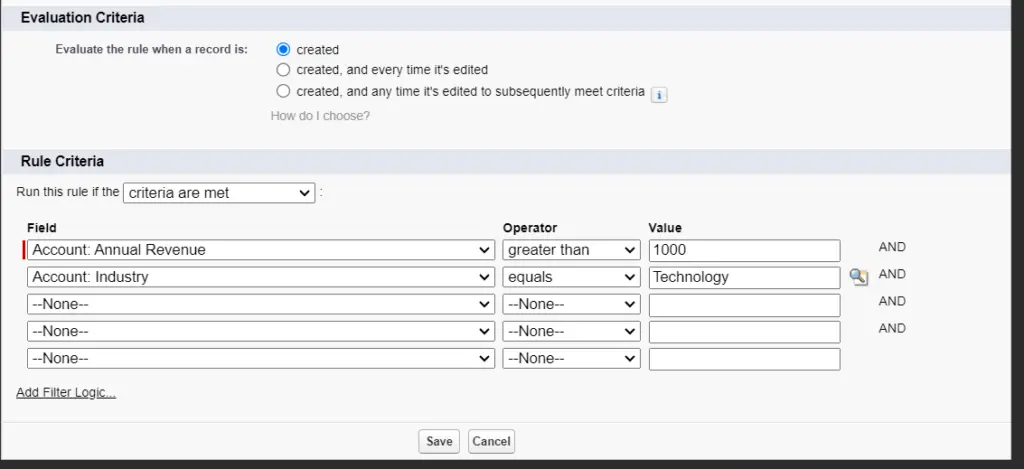Expand the Account: Annual Revenue field dropdown
Viewport: 1024px width, 469px height.
(x=260, y=250)
